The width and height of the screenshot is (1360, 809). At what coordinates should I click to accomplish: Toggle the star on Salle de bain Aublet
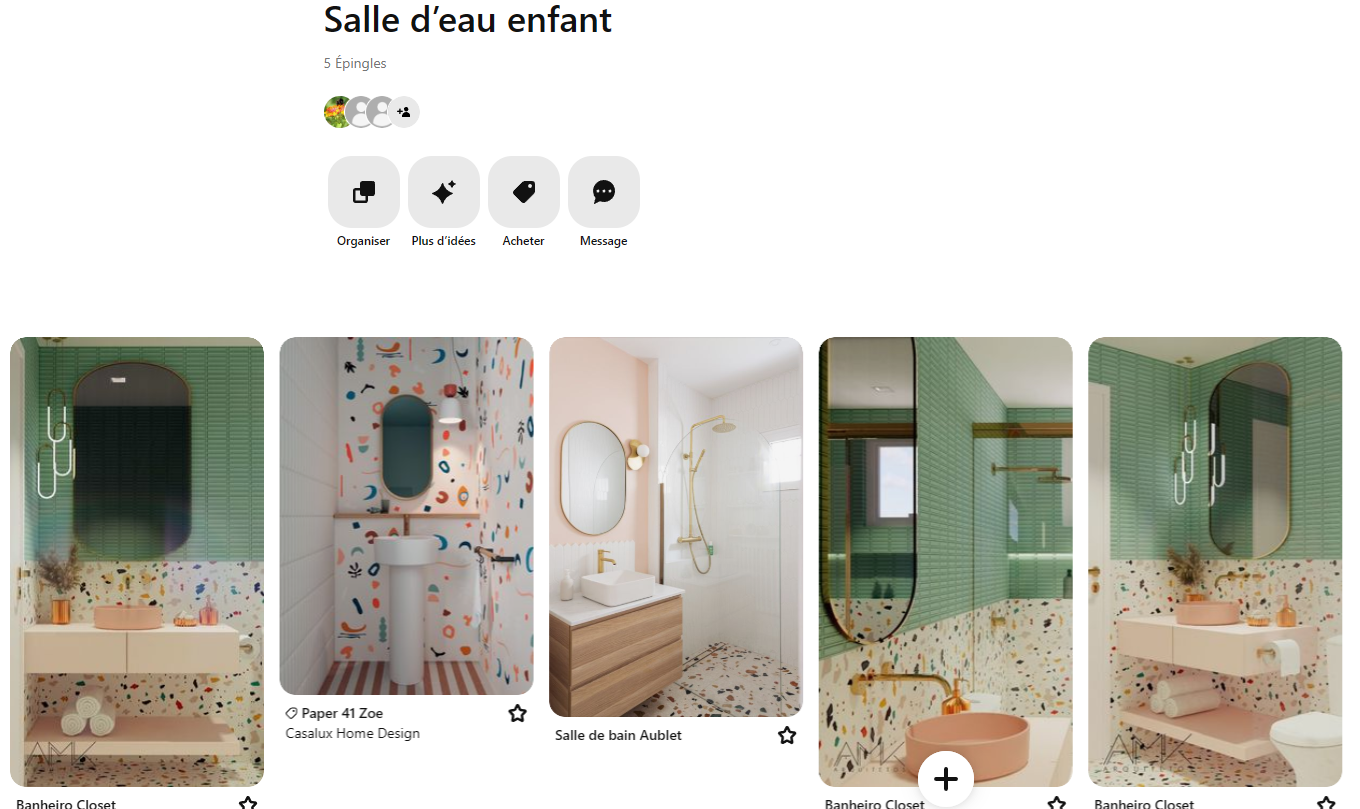pos(787,735)
